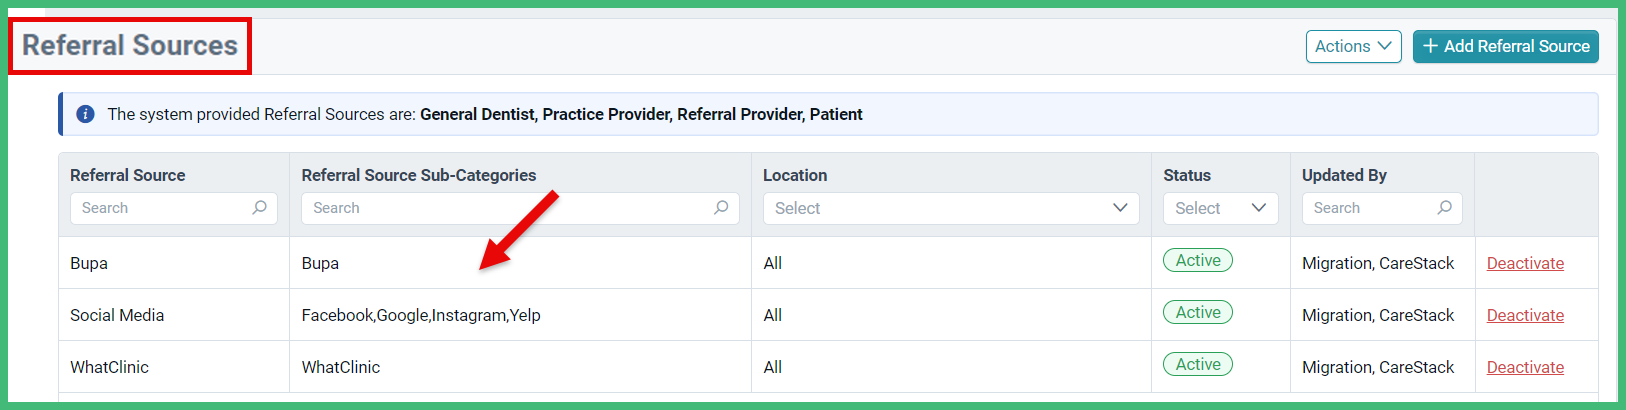Click the Referral Sources page heading
The image size is (1626, 410).
pyautogui.click(x=130, y=45)
